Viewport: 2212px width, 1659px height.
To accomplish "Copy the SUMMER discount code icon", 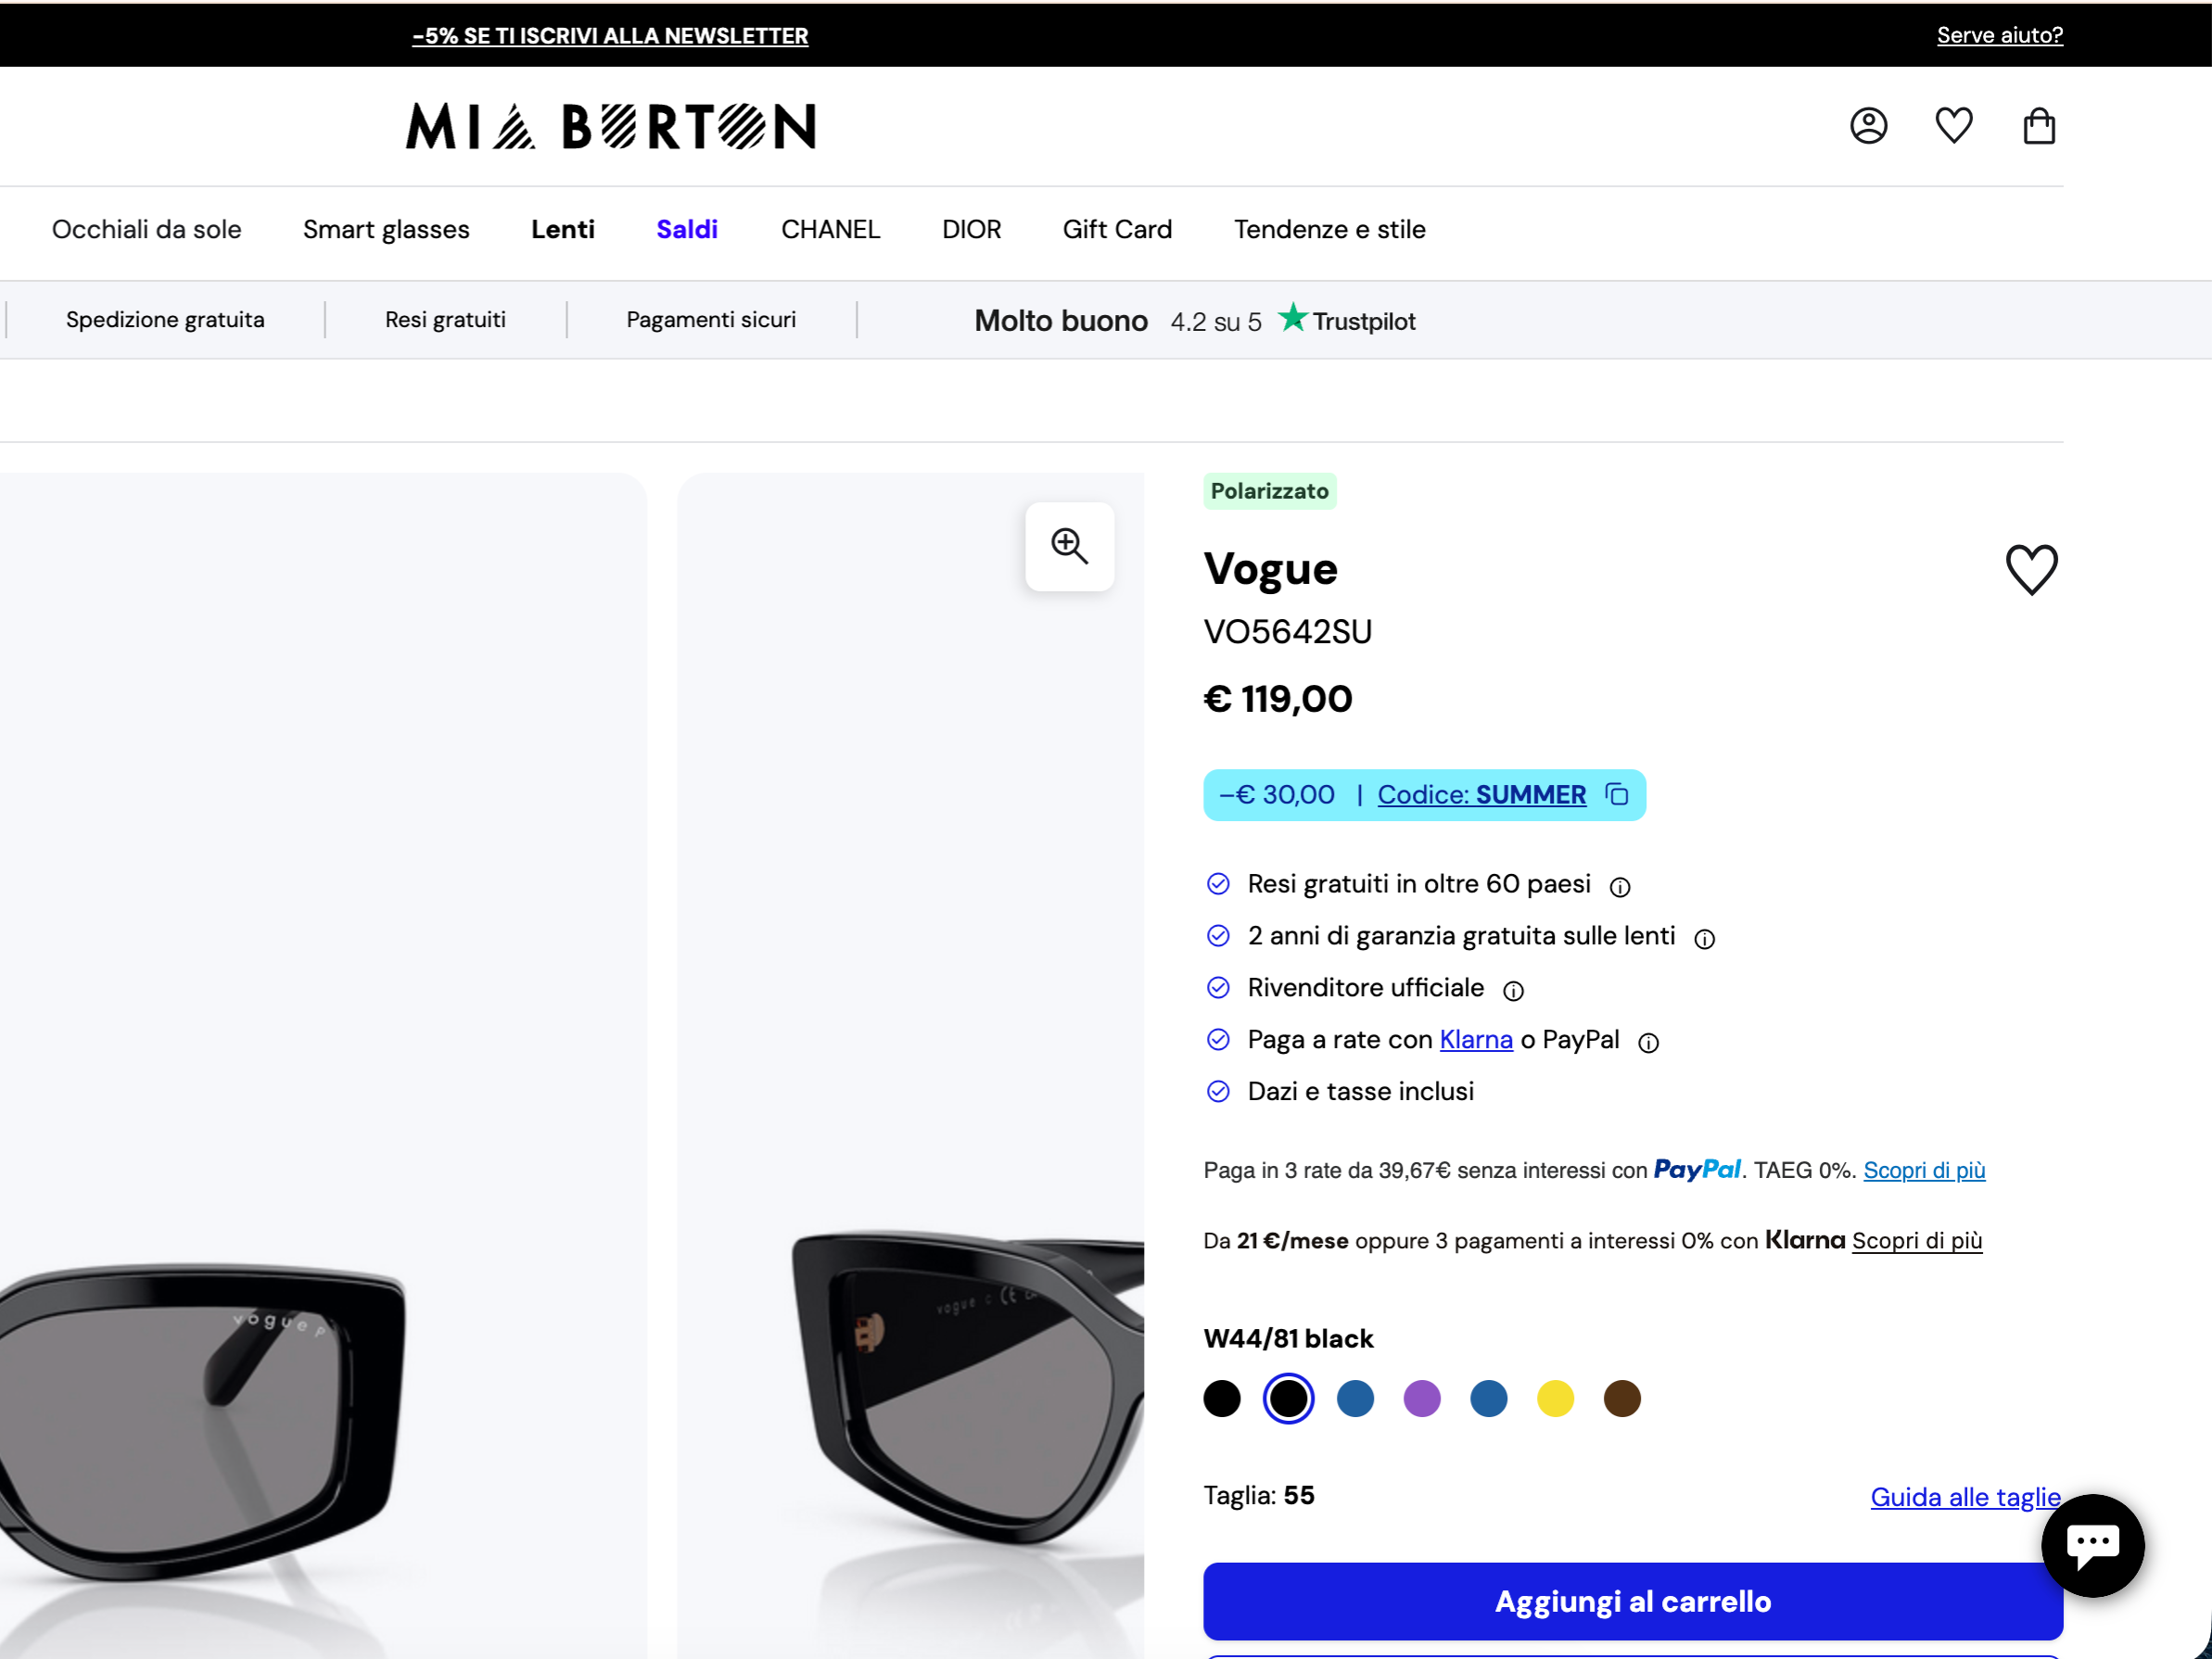I will pyautogui.click(x=1617, y=794).
